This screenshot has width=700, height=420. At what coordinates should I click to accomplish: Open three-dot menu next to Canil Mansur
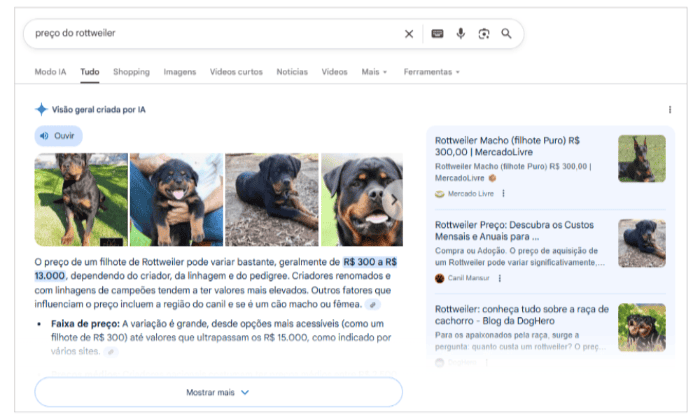(500, 278)
